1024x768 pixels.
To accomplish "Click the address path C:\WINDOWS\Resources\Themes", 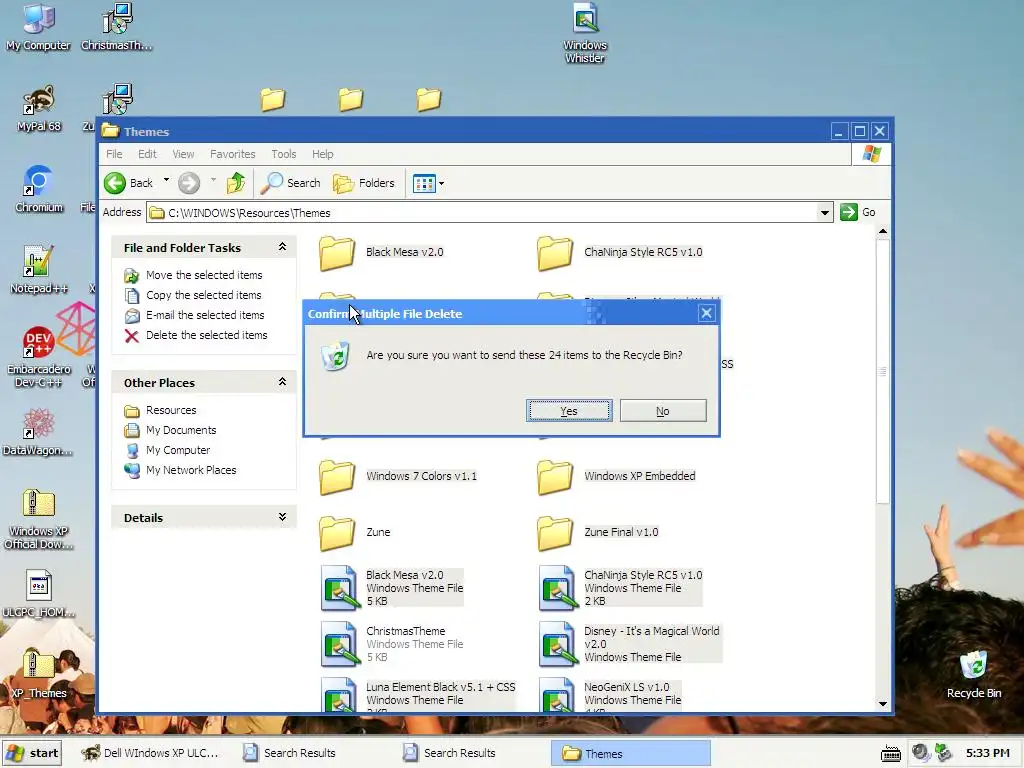I will 249,213.
